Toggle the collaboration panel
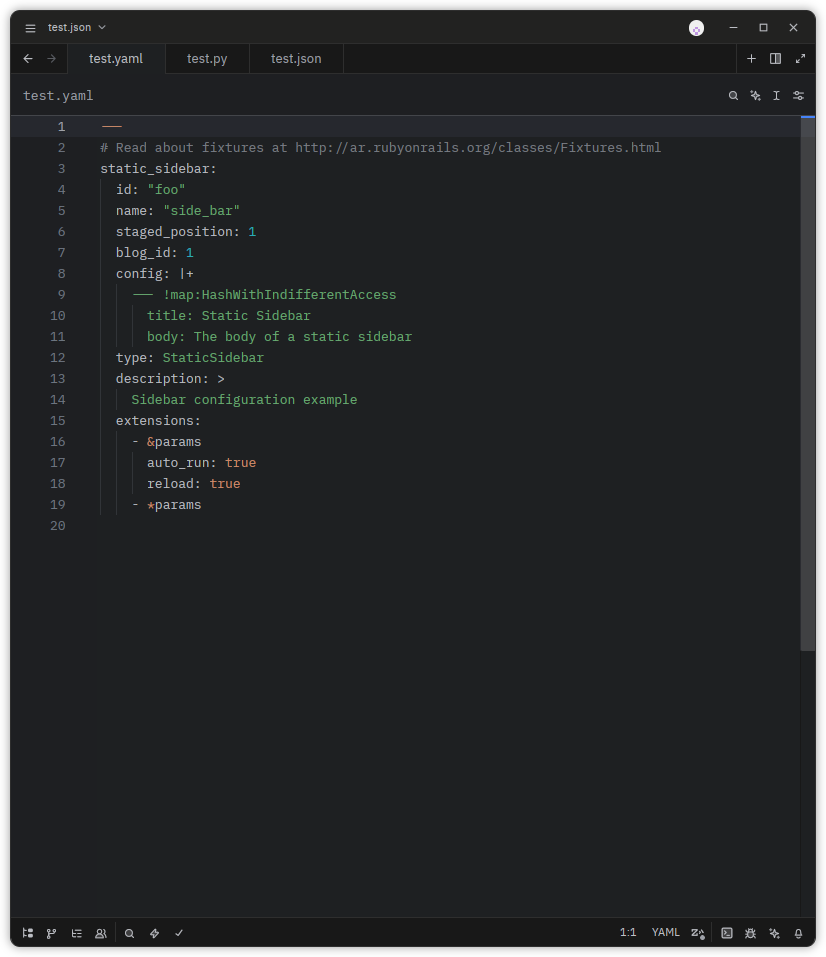 click(101, 933)
